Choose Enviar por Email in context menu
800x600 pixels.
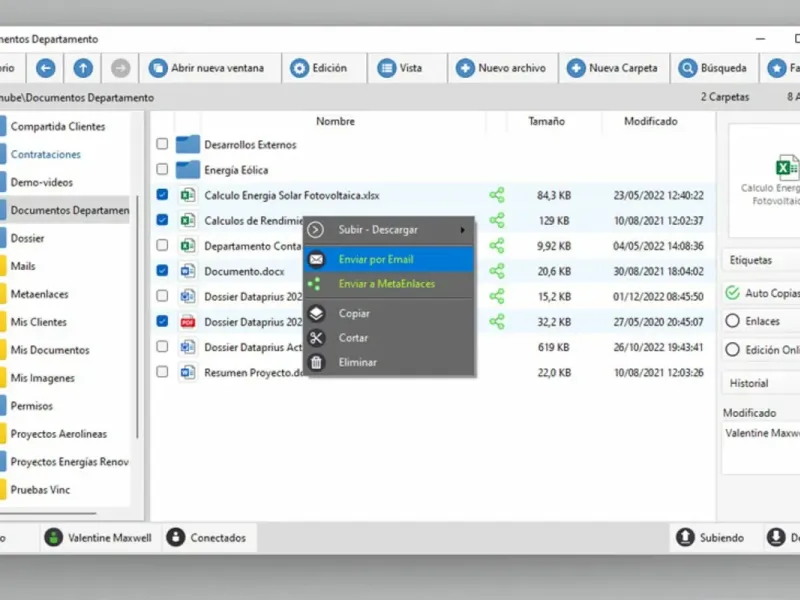pyautogui.click(x=389, y=259)
